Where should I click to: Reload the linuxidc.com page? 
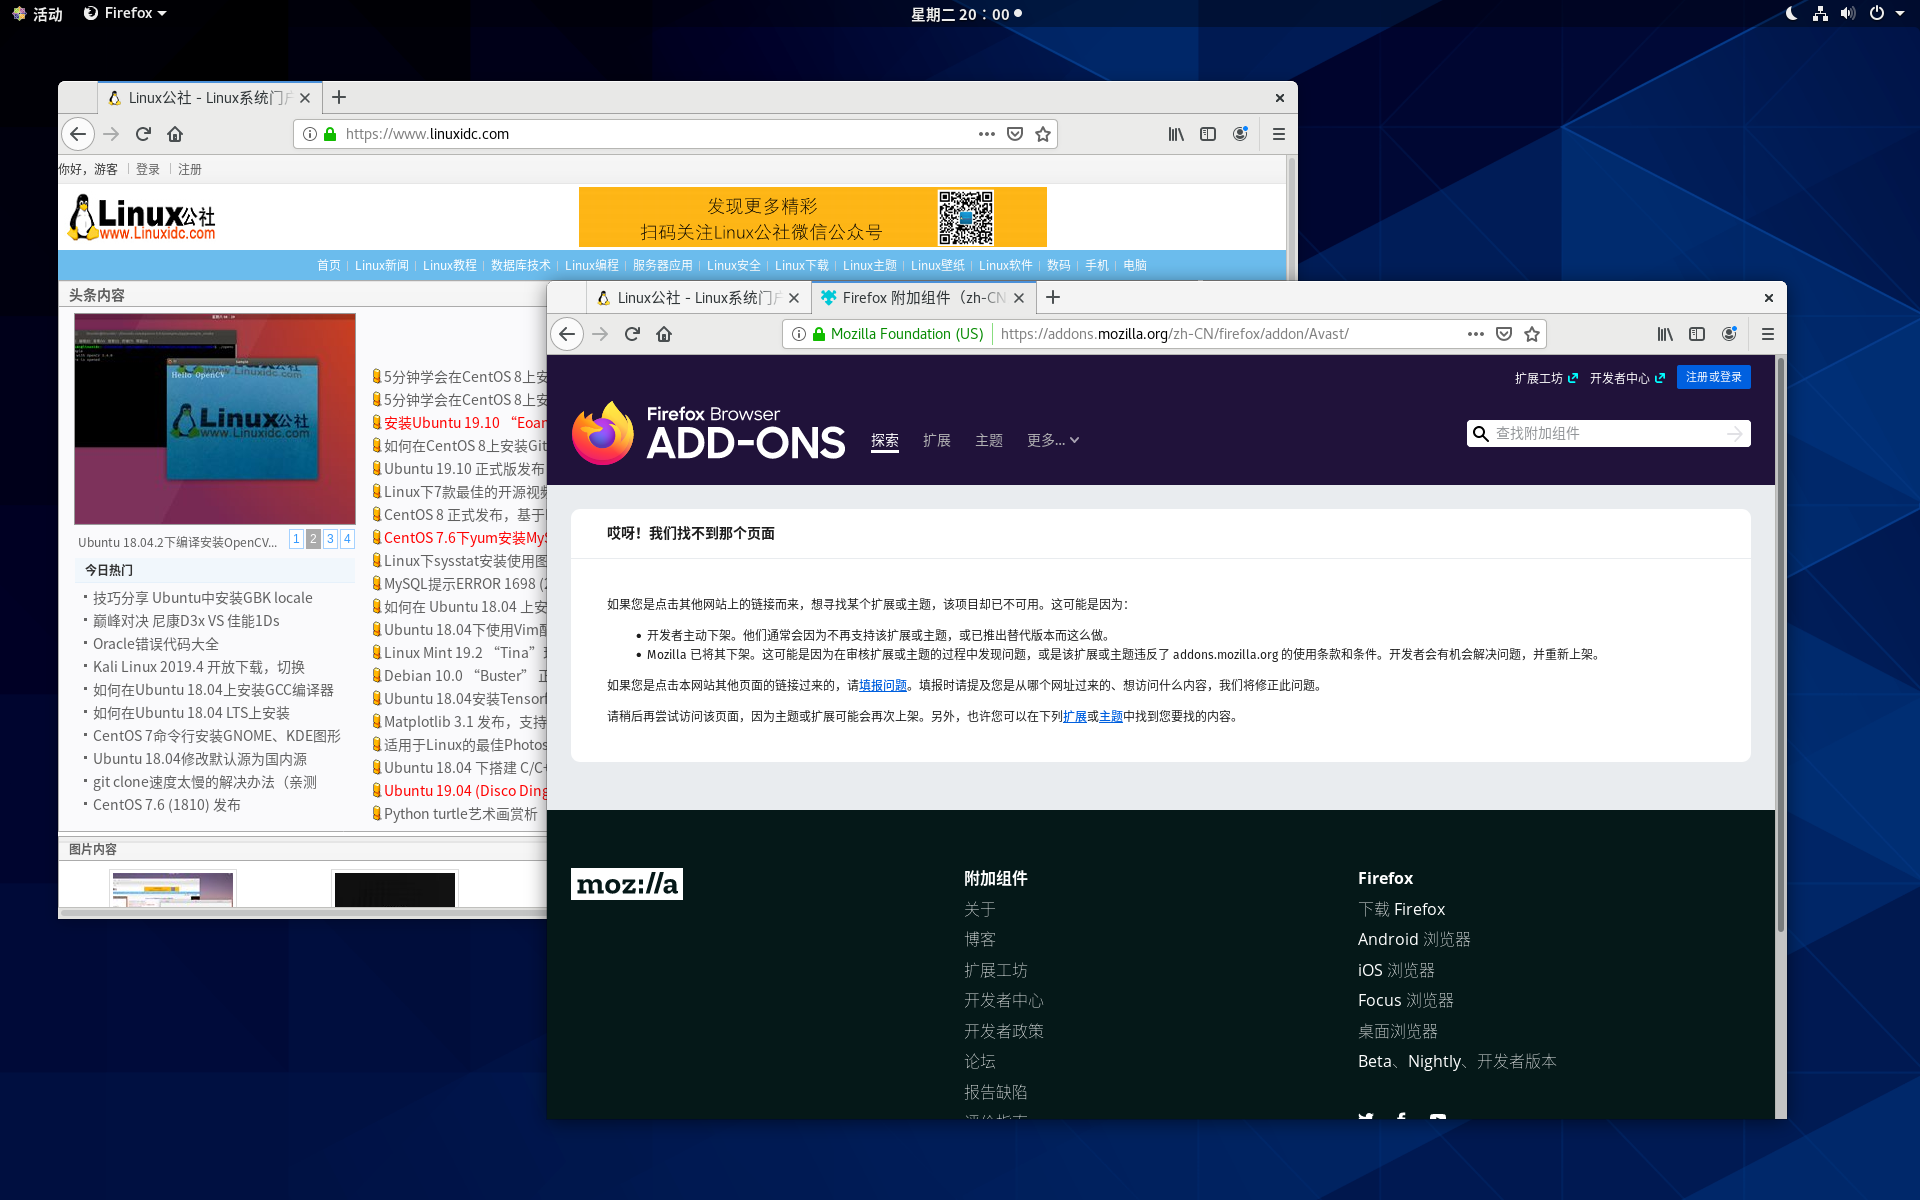click(x=143, y=134)
